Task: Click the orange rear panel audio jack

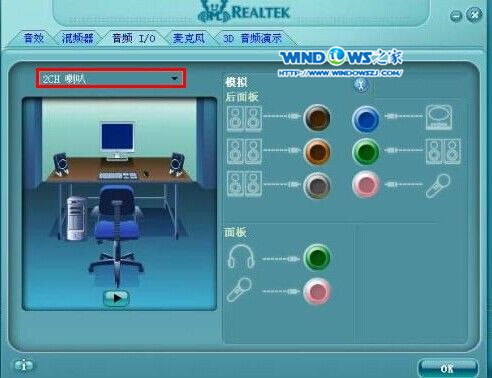Action: [317, 152]
